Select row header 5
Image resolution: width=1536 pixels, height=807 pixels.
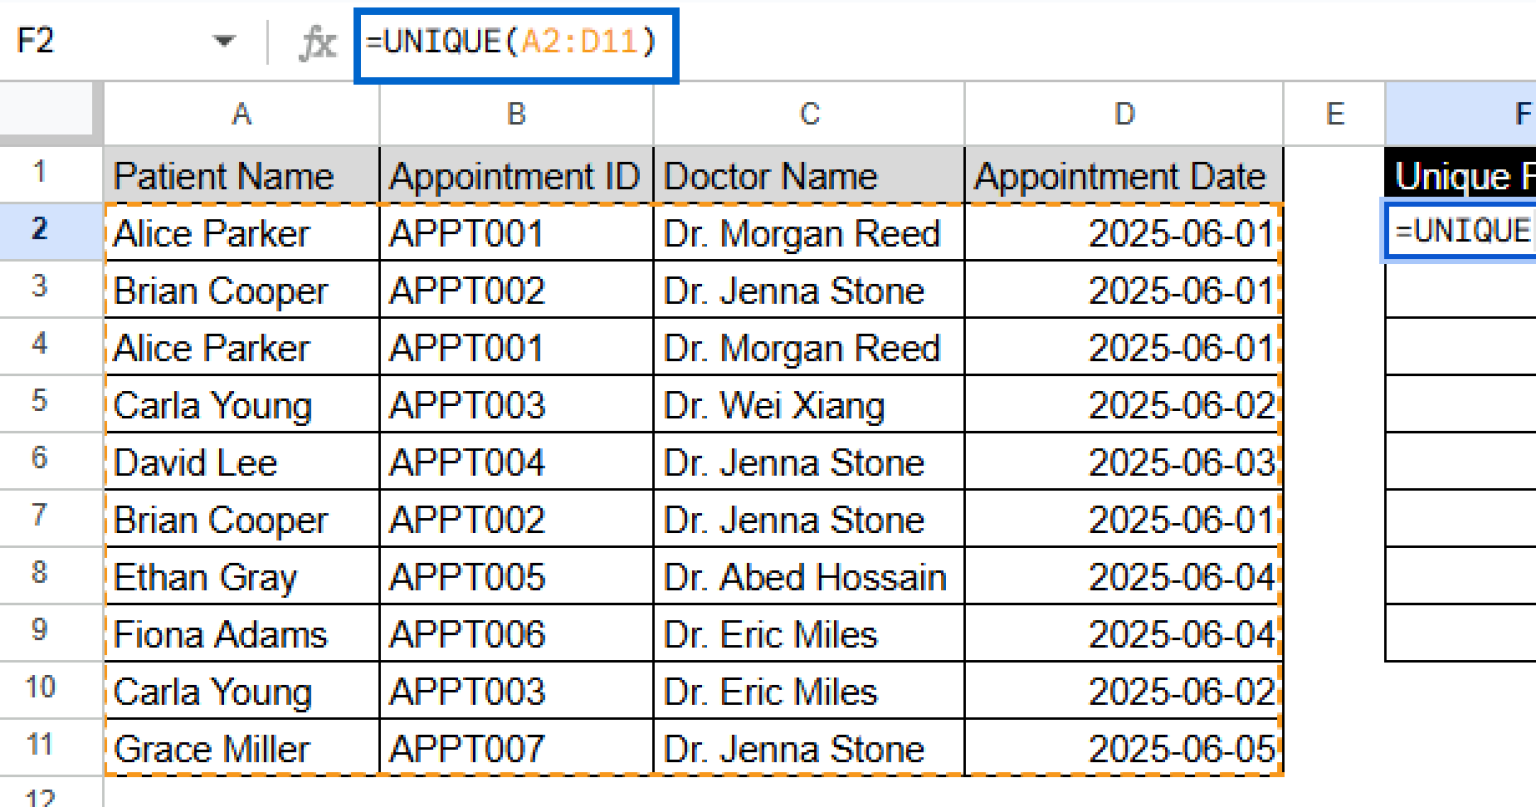click(41, 403)
